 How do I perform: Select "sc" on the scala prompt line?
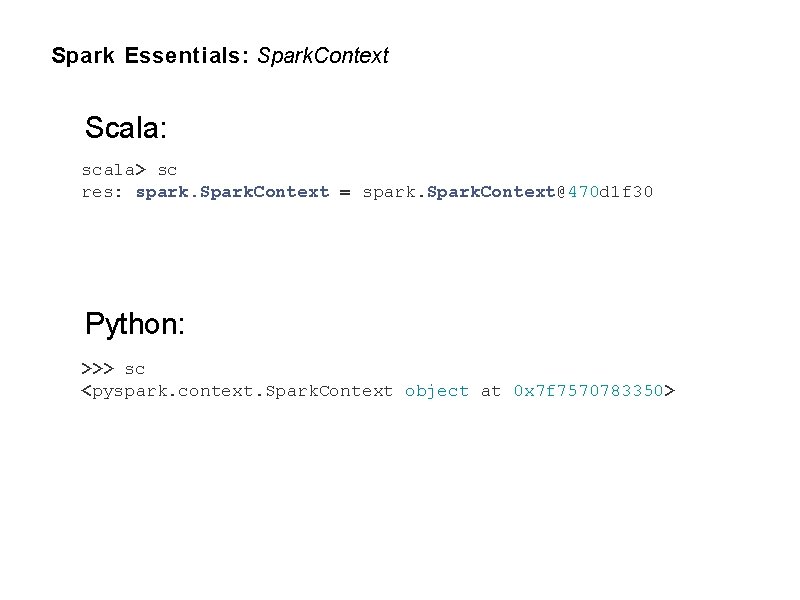[167, 170]
